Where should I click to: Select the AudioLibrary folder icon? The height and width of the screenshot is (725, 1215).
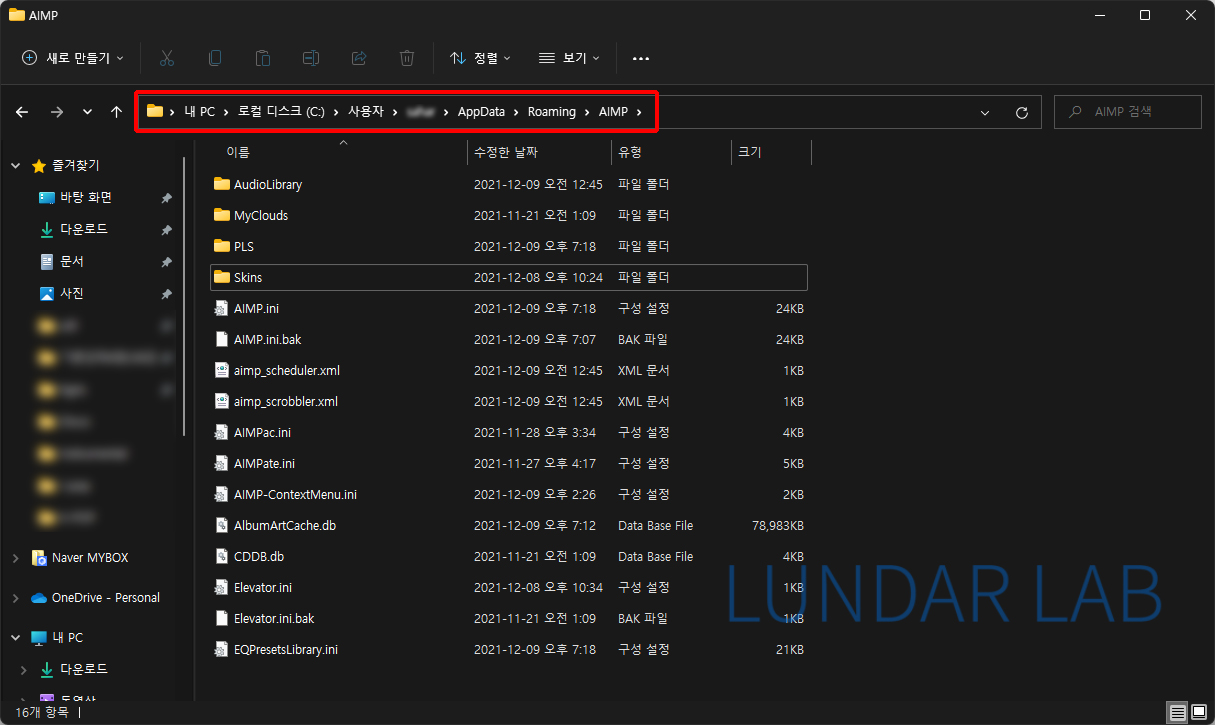[222, 184]
